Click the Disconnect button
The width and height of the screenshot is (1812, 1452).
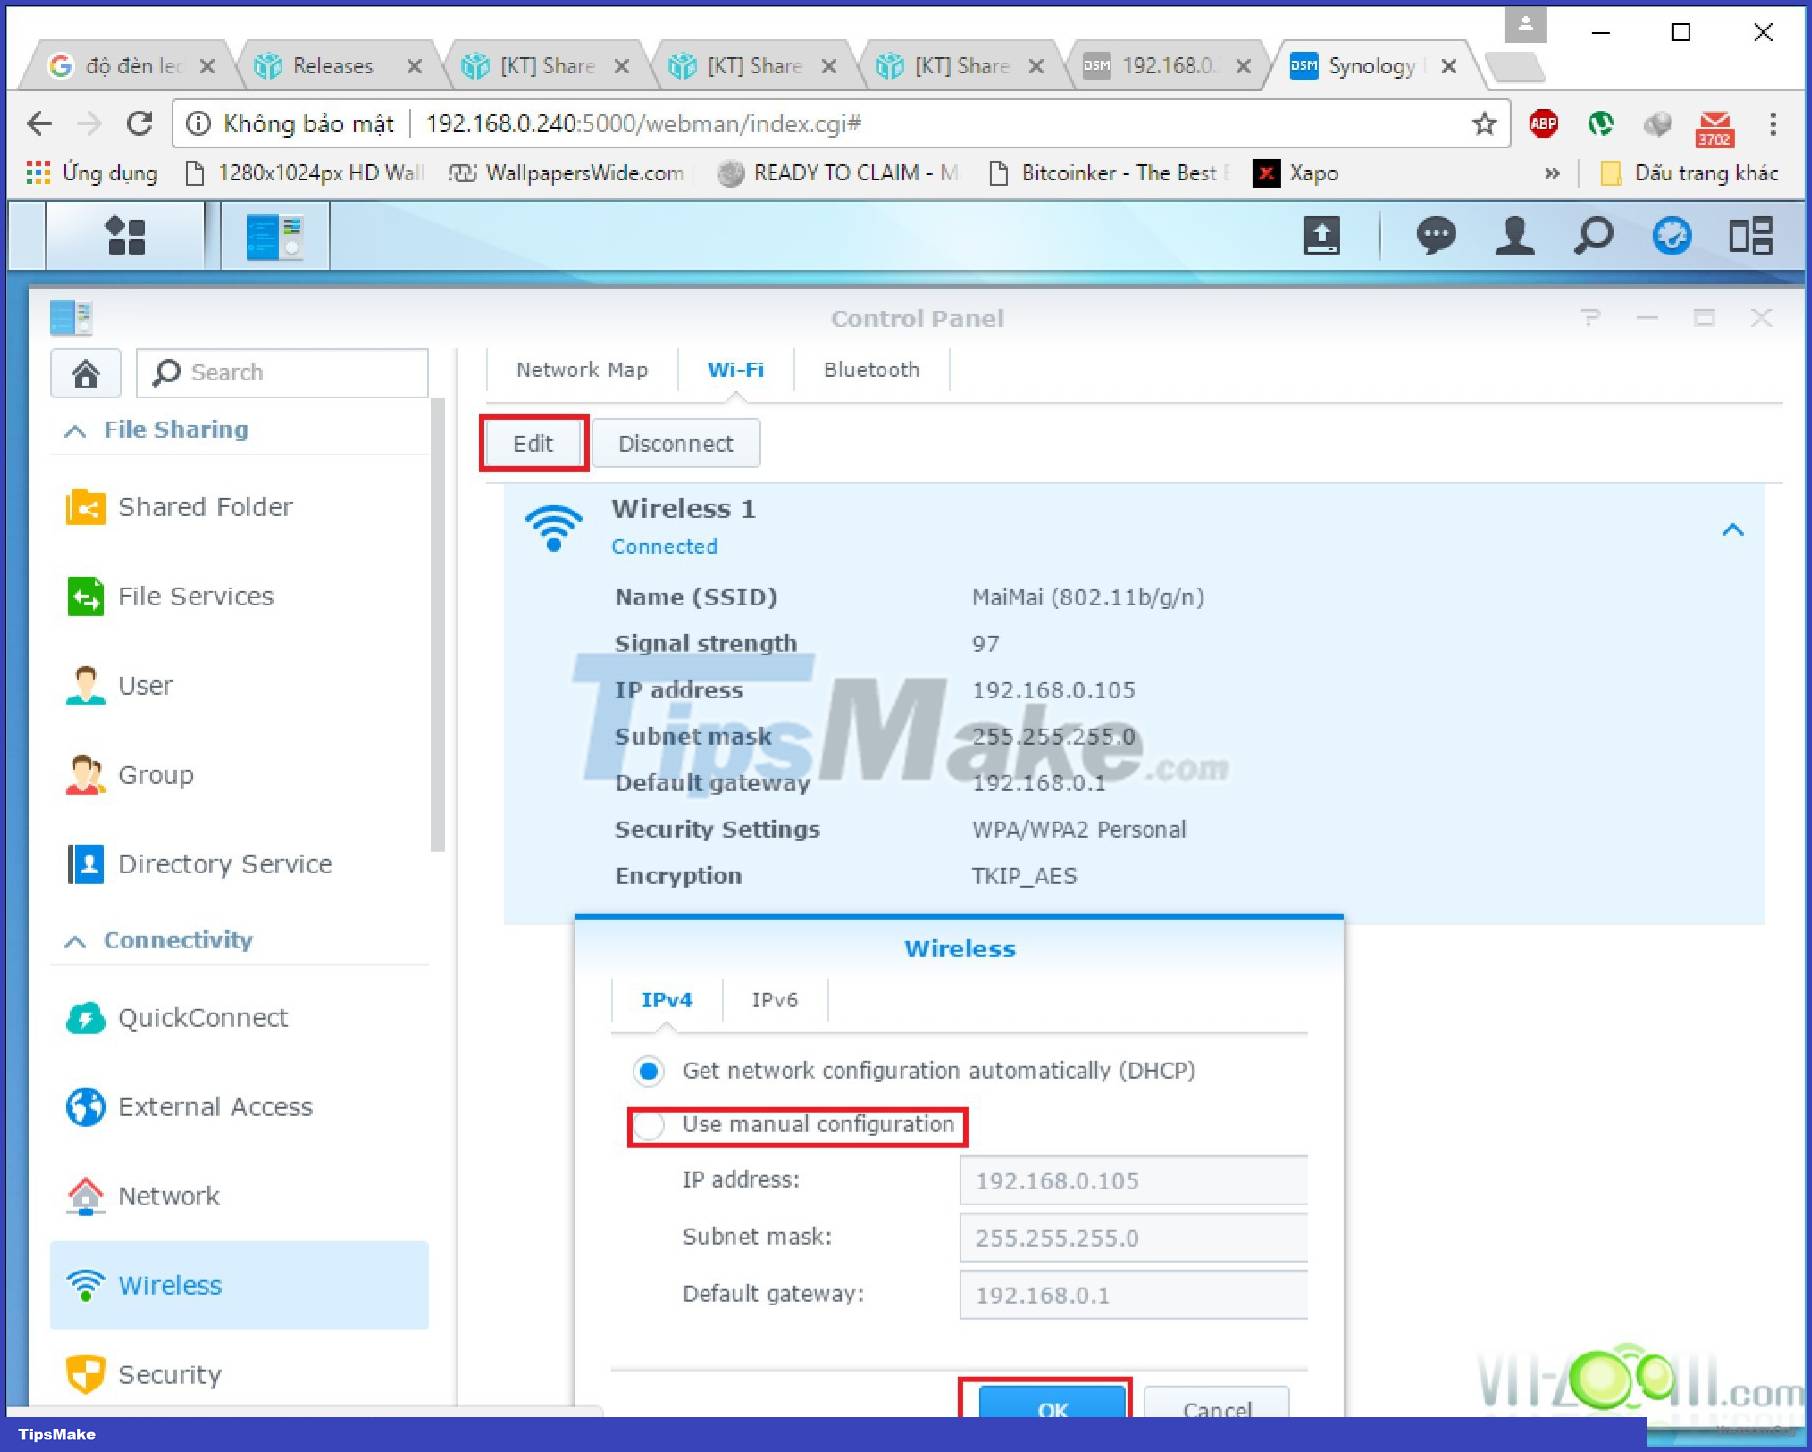tap(676, 443)
